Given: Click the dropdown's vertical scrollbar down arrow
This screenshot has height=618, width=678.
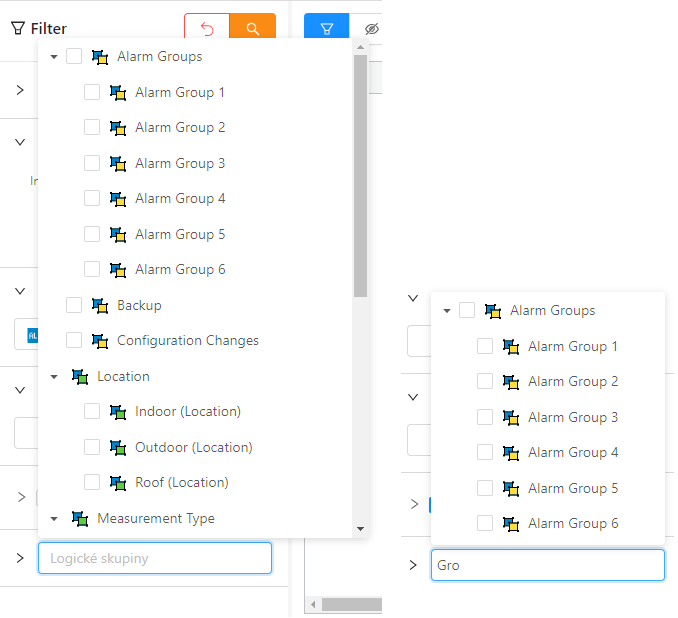Looking at the screenshot, I should (x=360, y=529).
